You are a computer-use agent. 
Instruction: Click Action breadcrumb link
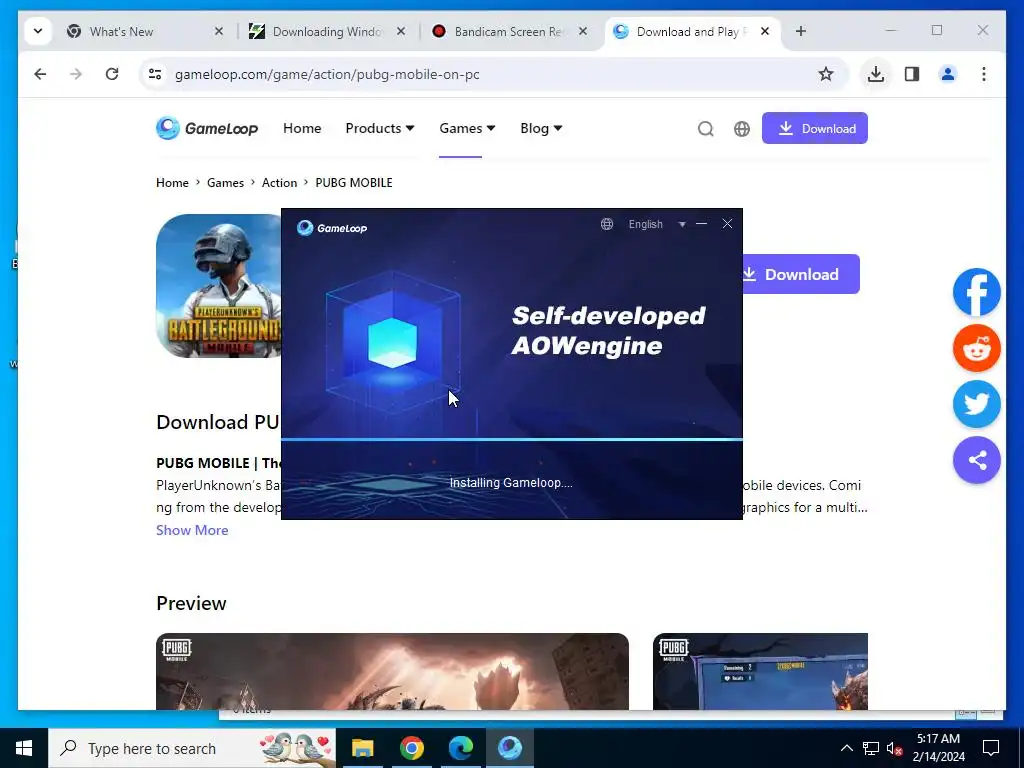point(280,183)
